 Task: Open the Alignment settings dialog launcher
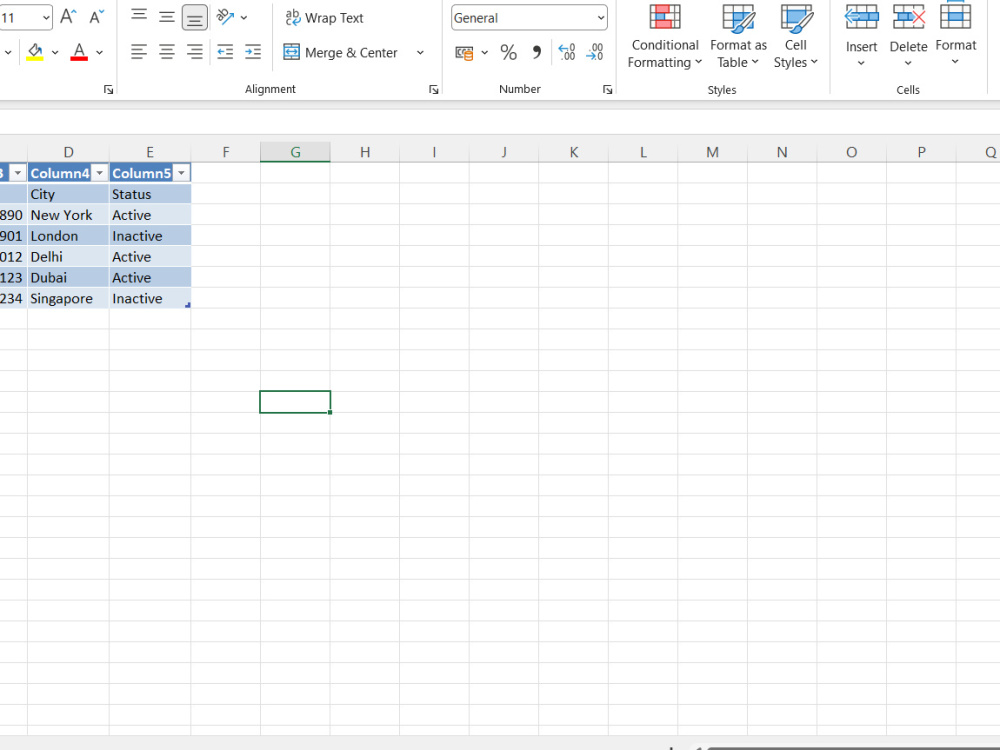(x=434, y=90)
